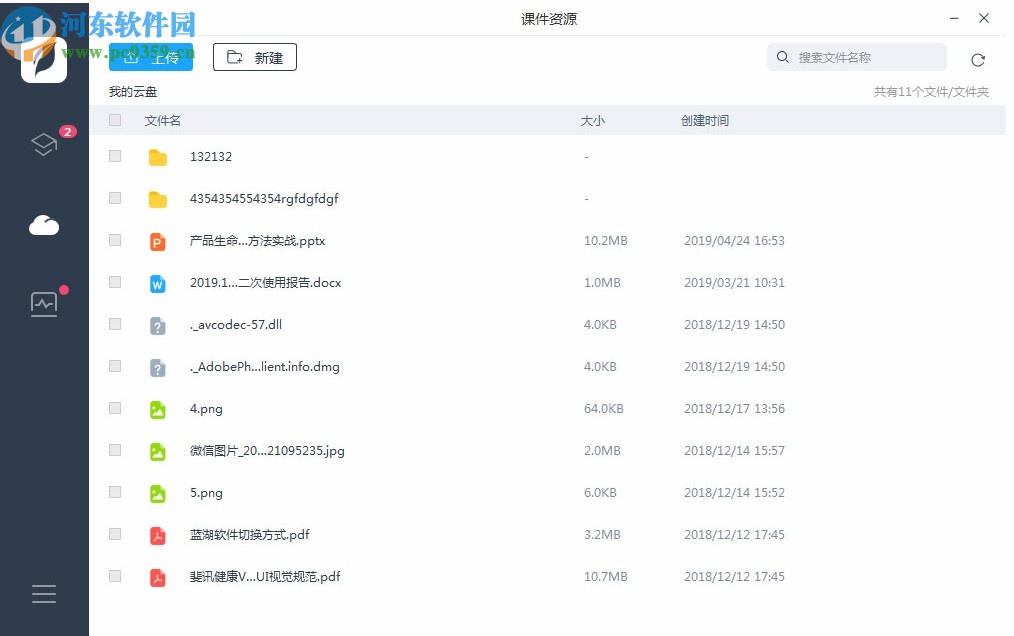Select the courses icon with badge 2
This screenshot has width=1014, height=636.
pos(44,144)
